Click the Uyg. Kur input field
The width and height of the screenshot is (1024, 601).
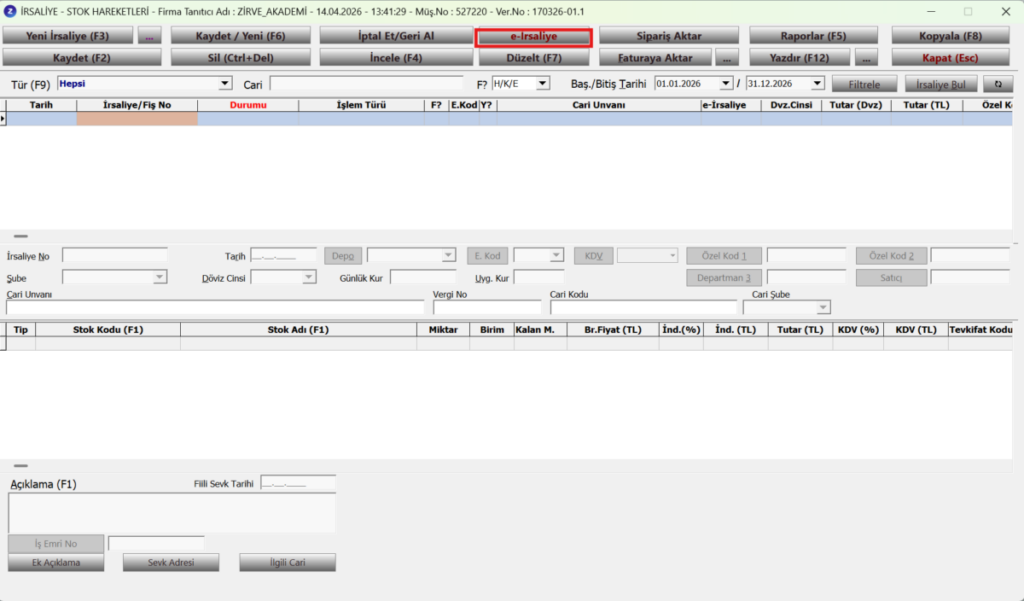(x=539, y=278)
